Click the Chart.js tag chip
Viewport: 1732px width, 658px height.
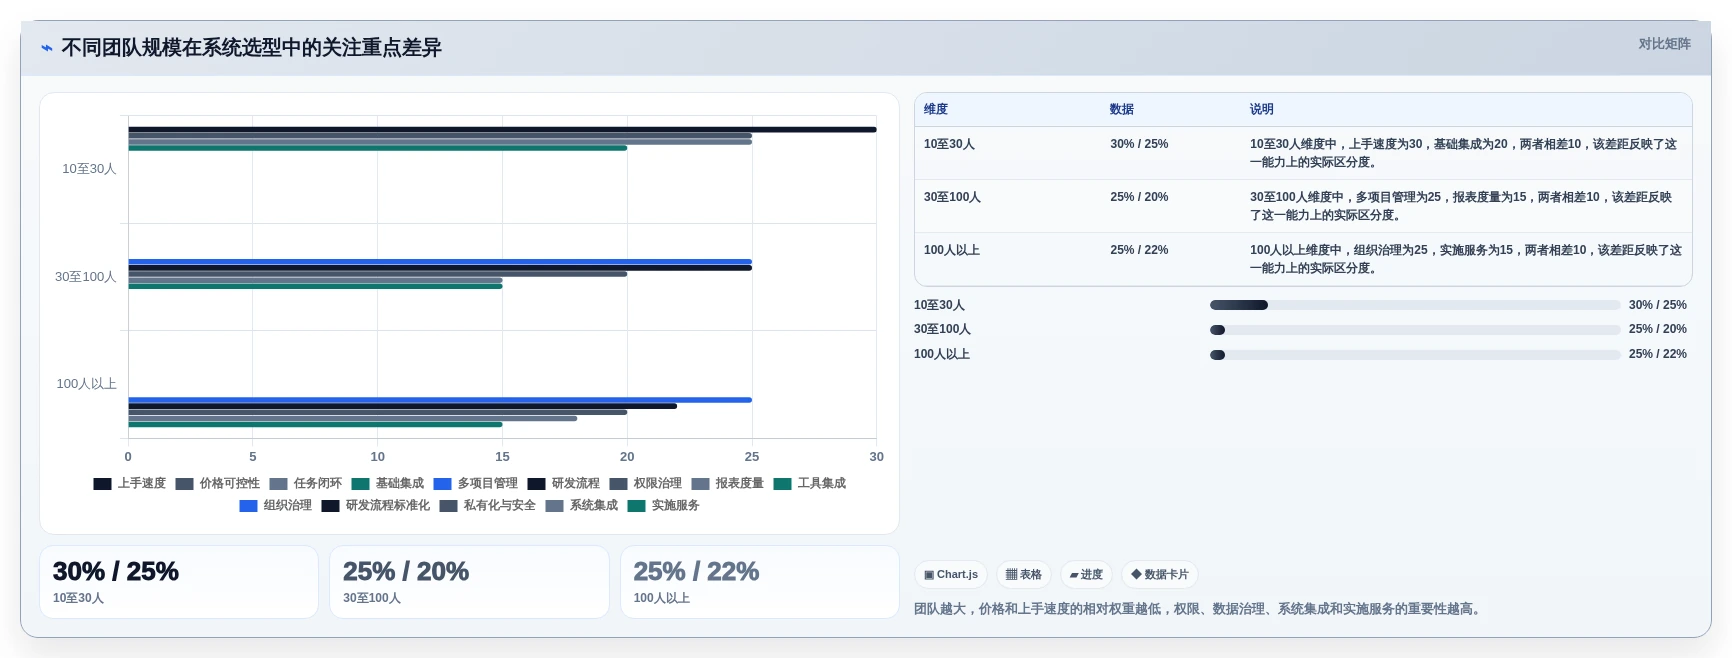(x=951, y=575)
